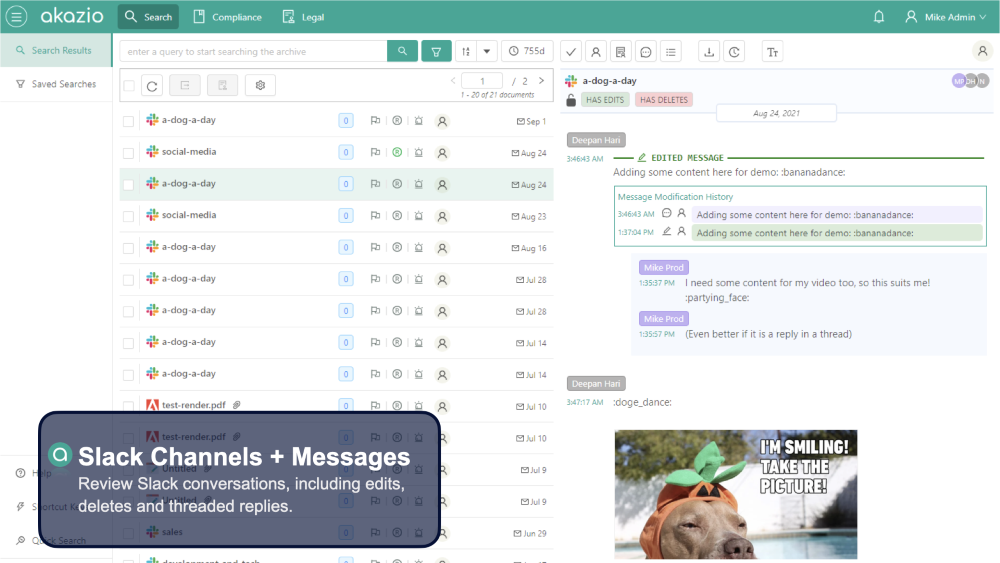The image size is (1000, 563).
Task: Flag the a-dog-a-day Sep 1 document
Action: (x=375, y=121)
